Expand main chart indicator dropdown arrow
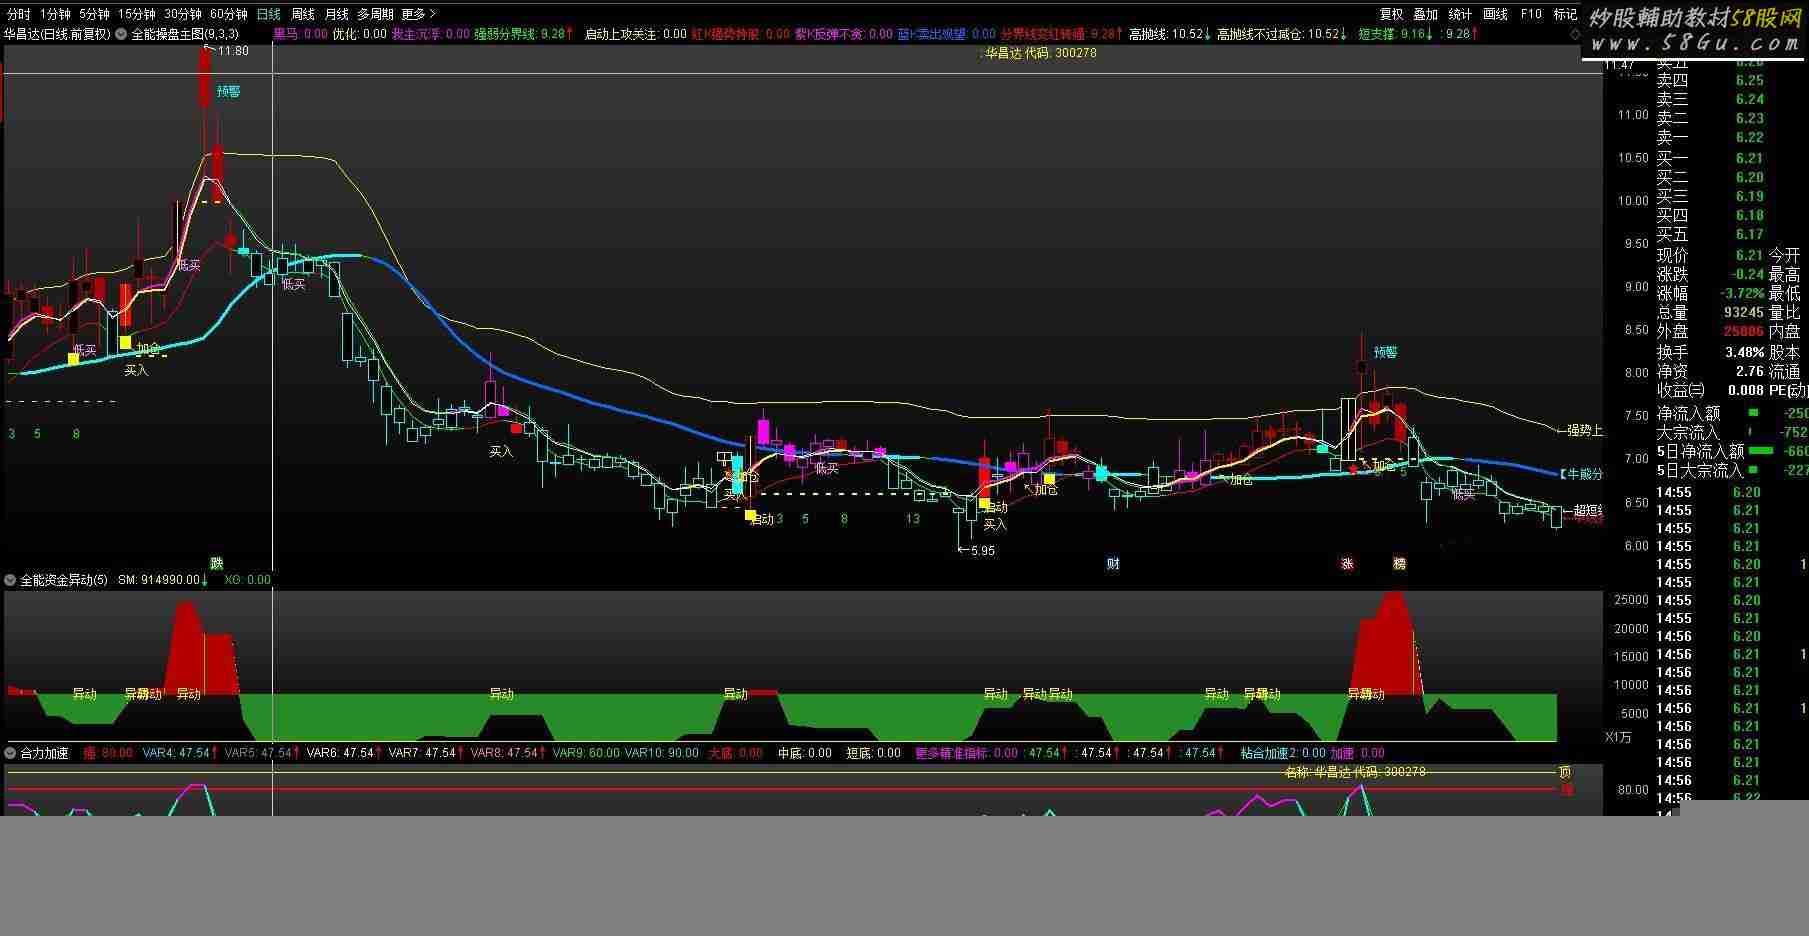This screenshot has height=936, width=1809. (x=121, y=34)
